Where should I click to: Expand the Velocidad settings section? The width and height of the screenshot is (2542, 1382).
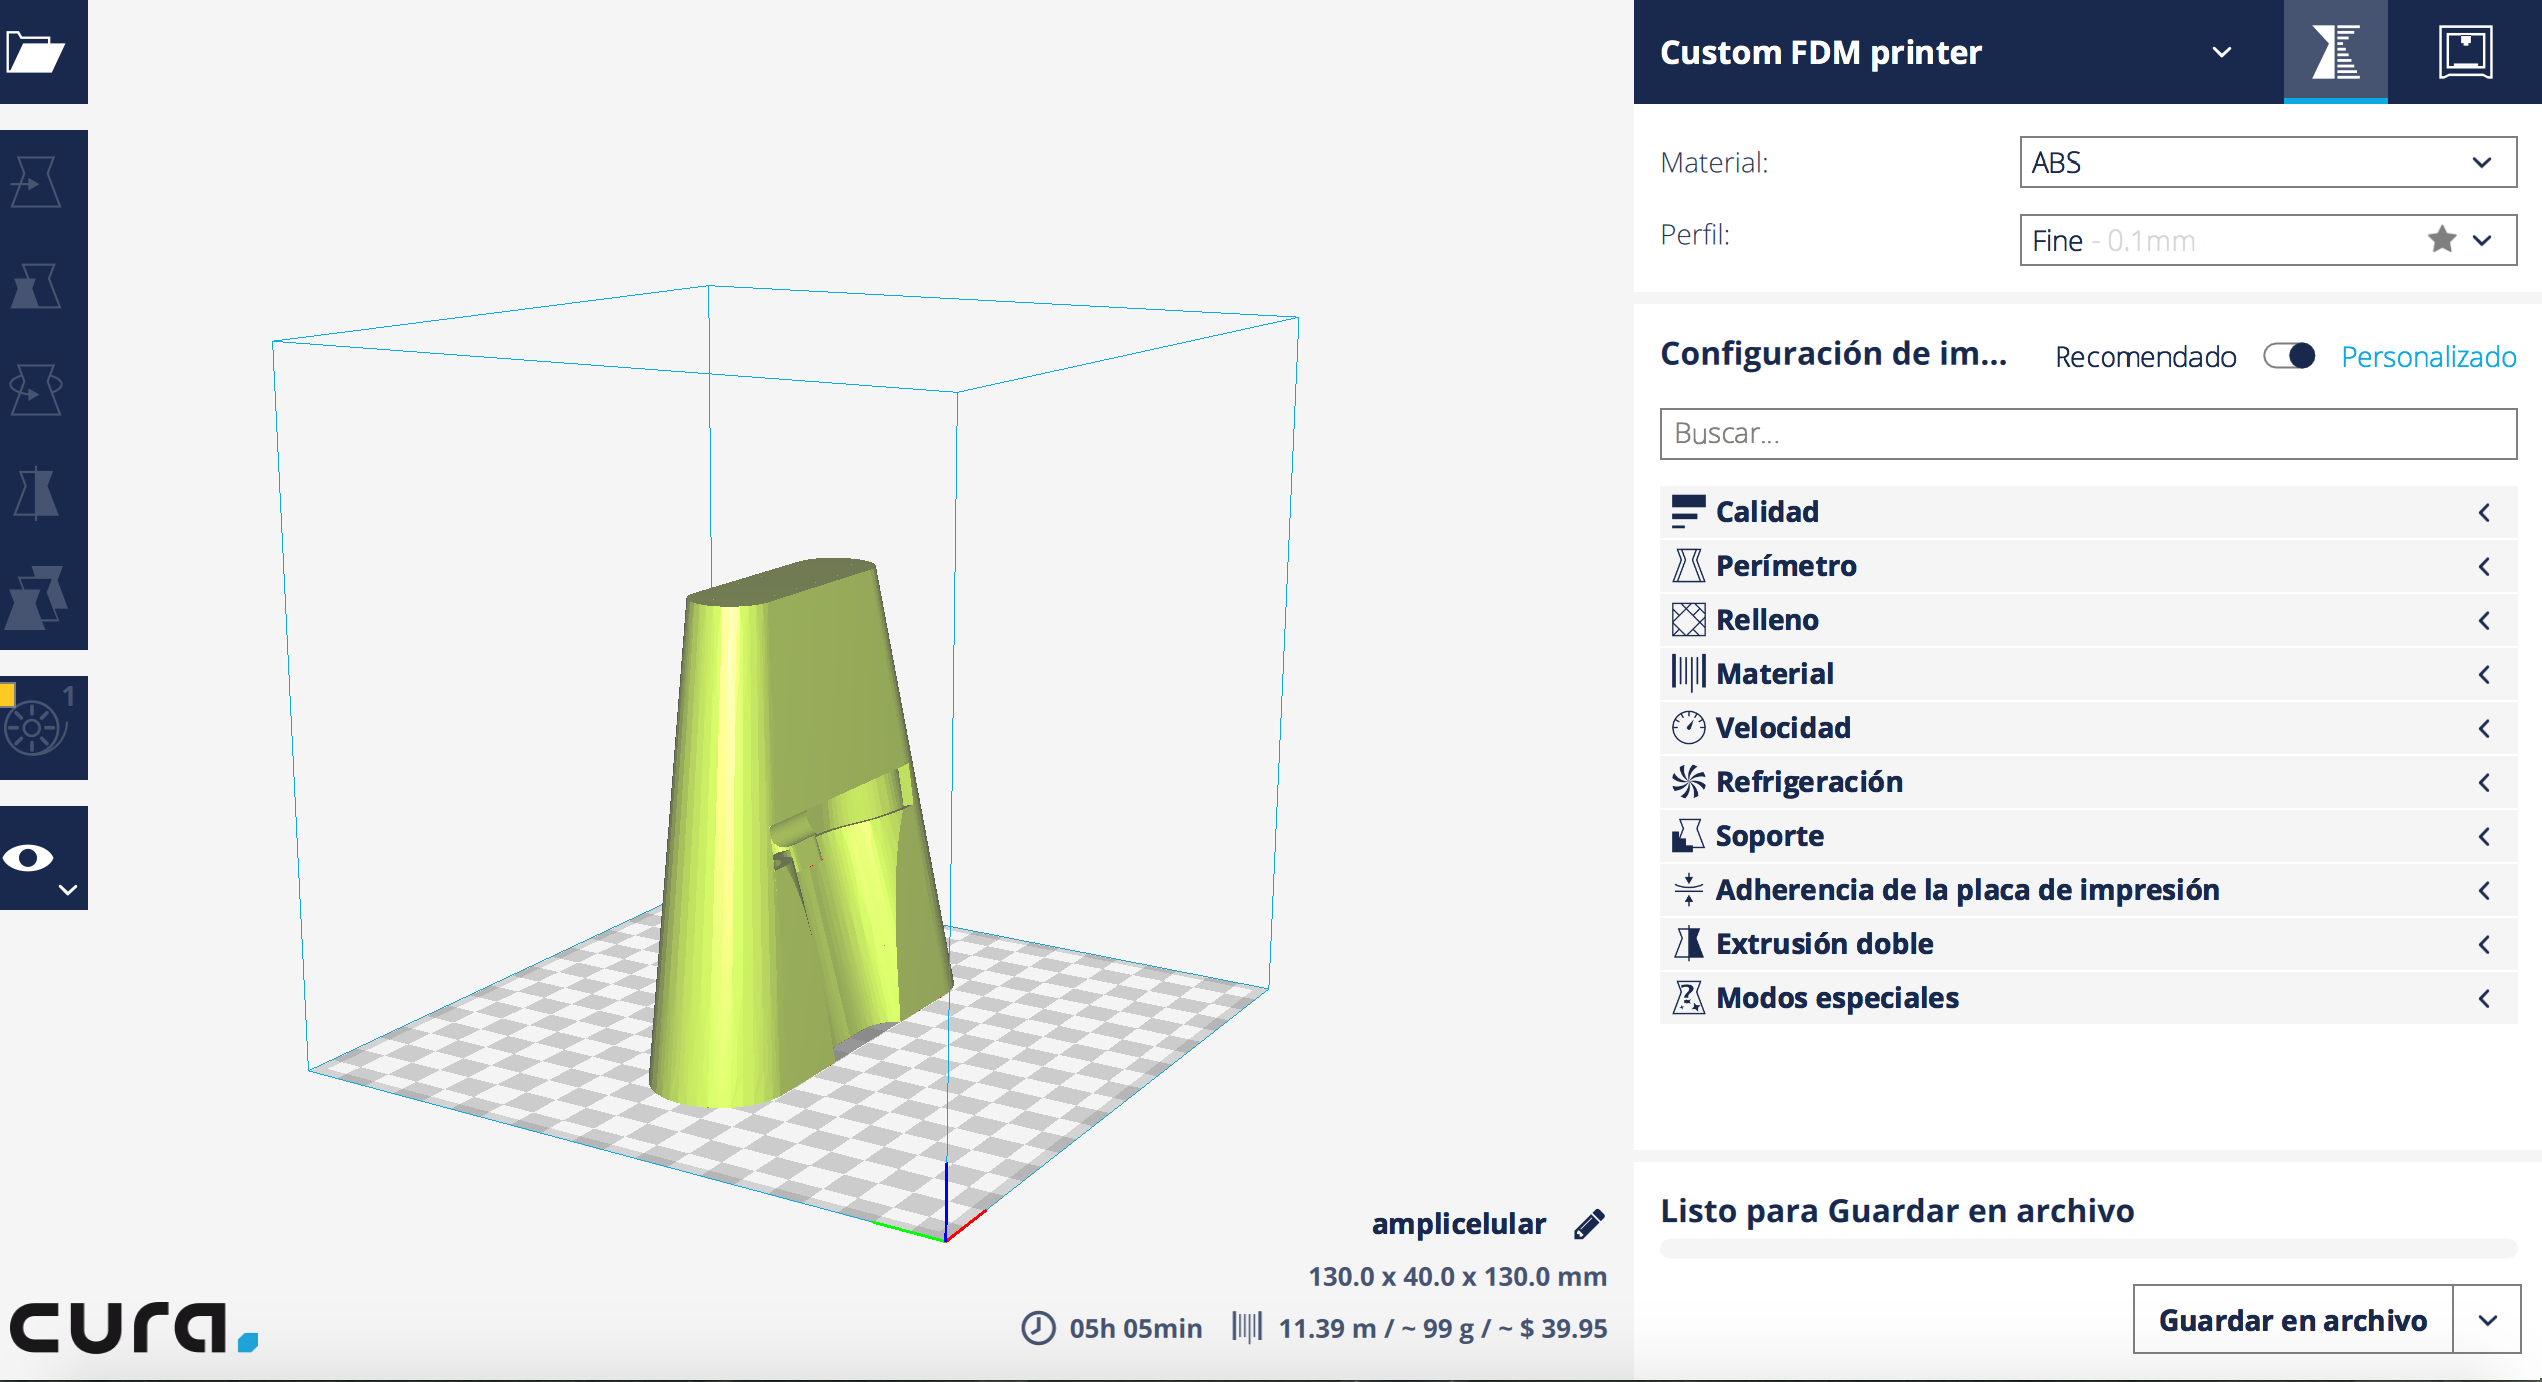pos(2088,728)
